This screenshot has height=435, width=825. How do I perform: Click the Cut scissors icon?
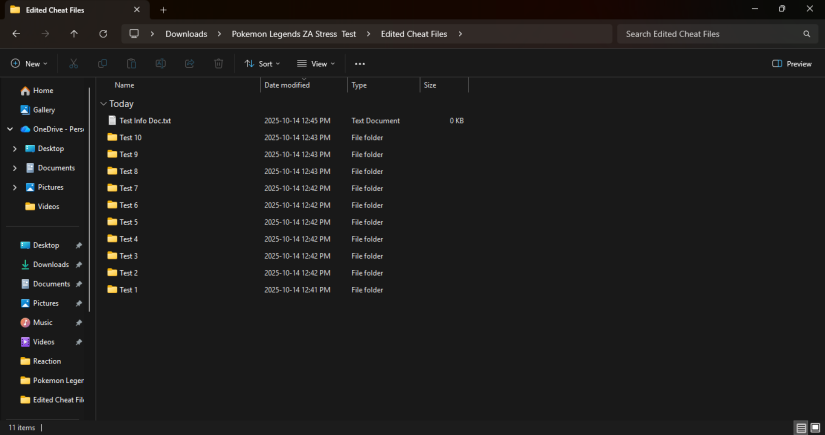(x=74, y=64)
